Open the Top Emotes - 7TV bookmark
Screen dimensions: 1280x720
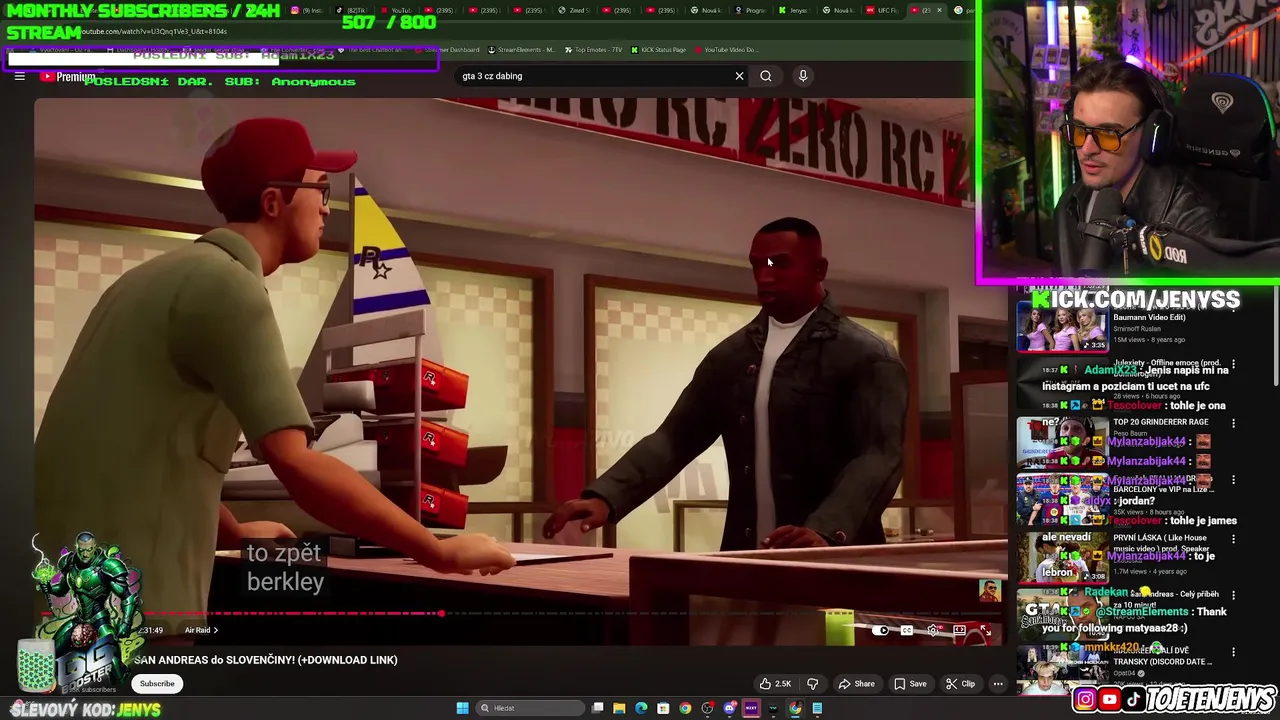click(x=594, y=50)
